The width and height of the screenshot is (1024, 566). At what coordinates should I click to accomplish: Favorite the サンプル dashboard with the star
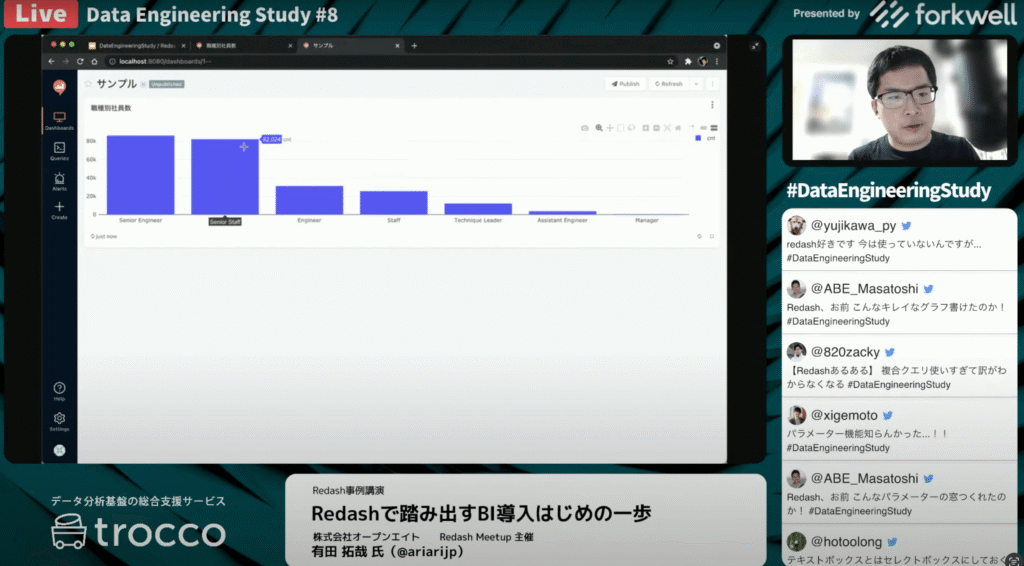(x=88, y=84)
